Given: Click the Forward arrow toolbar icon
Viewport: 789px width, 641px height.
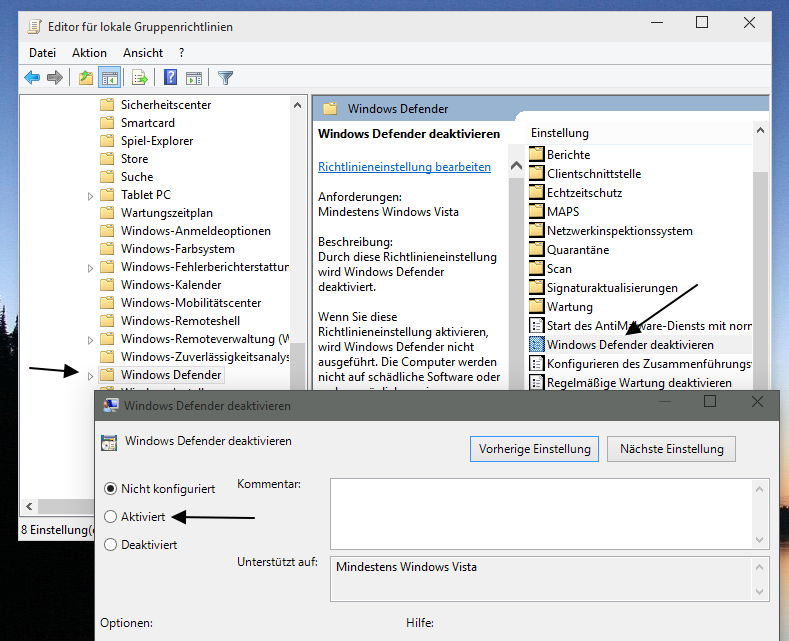Looking at the screenshot, I should (x=54, y=78).
